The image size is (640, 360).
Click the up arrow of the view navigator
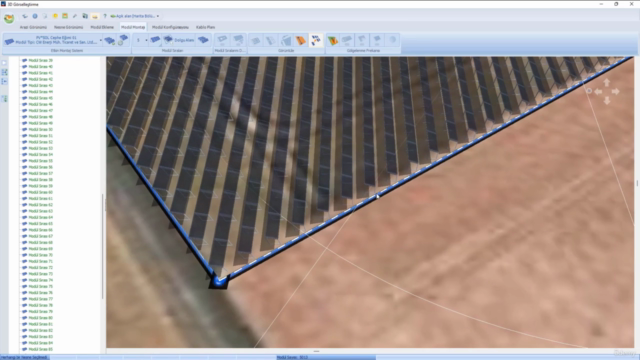click(x=607, y=83)
